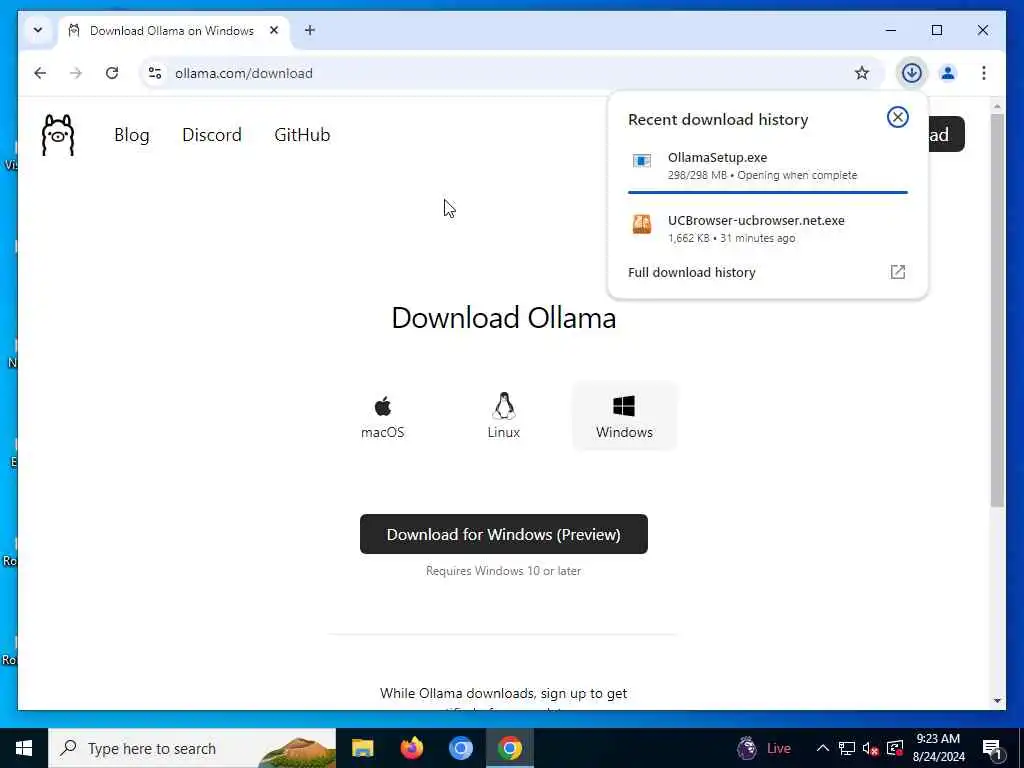
Task: Click the page vertical scrollbar thumb
Action: pyautogui.click(x=997, y=310)
